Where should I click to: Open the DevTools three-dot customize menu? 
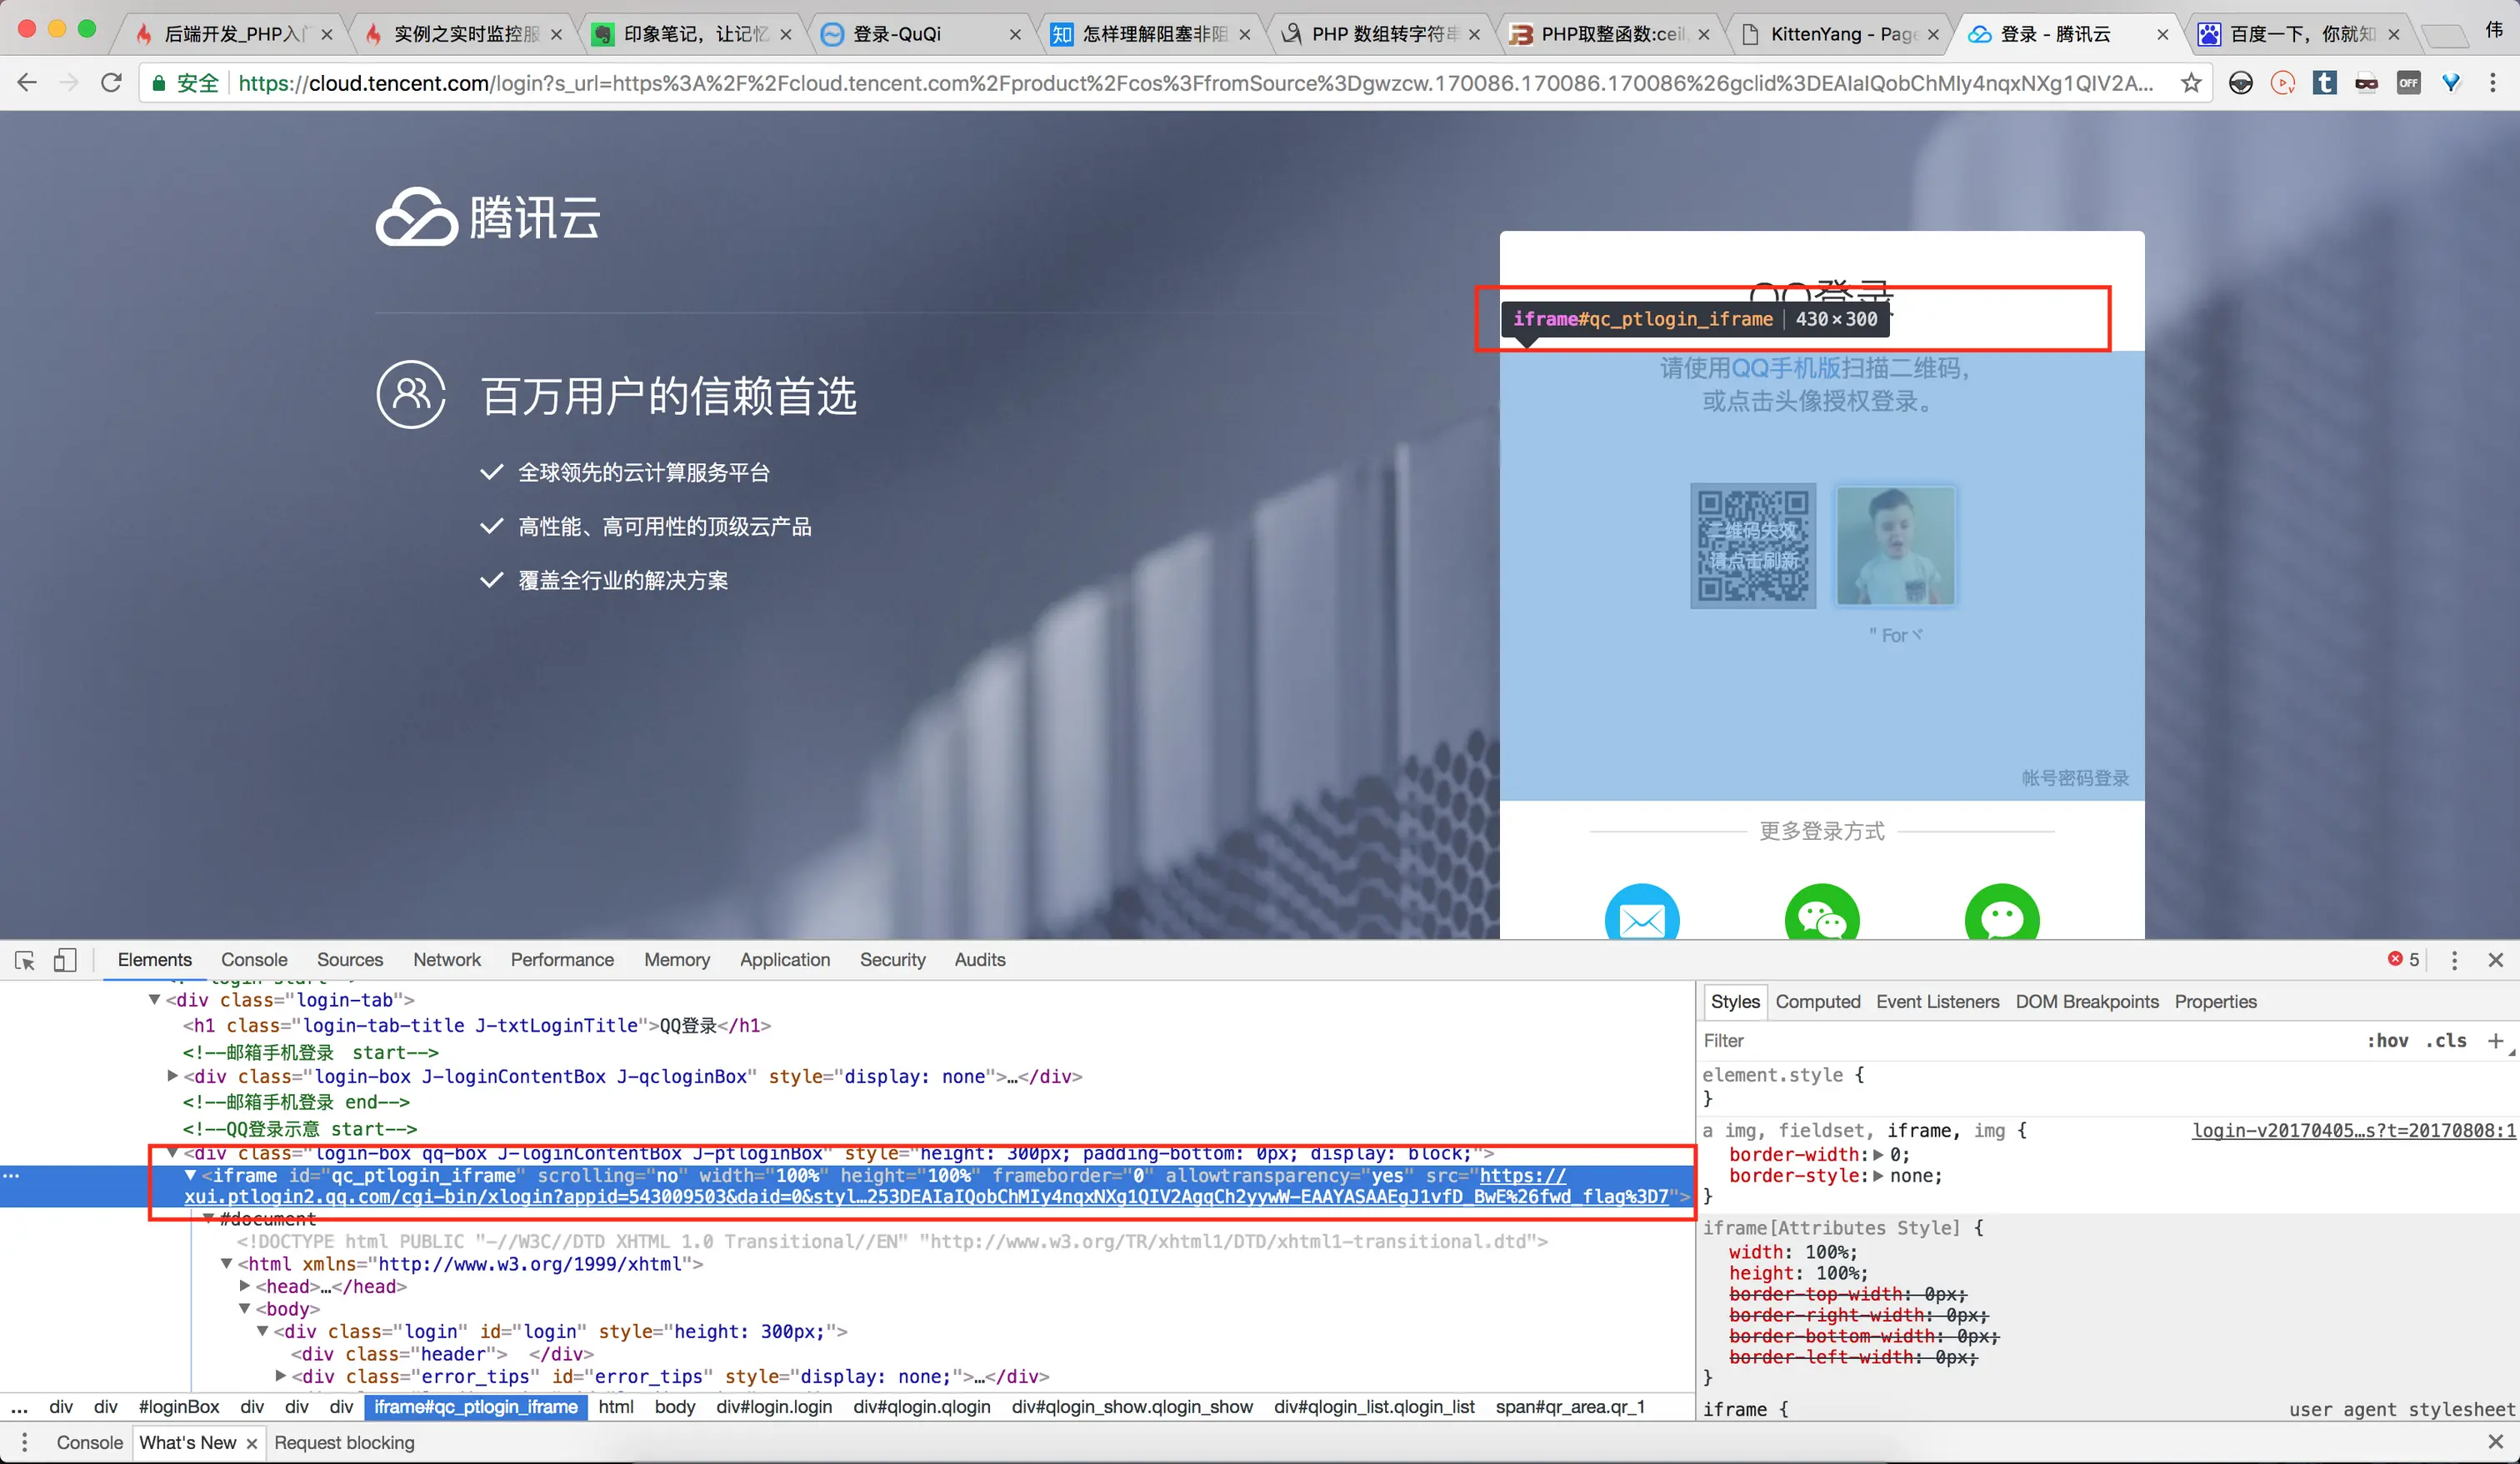[2454, 960]
